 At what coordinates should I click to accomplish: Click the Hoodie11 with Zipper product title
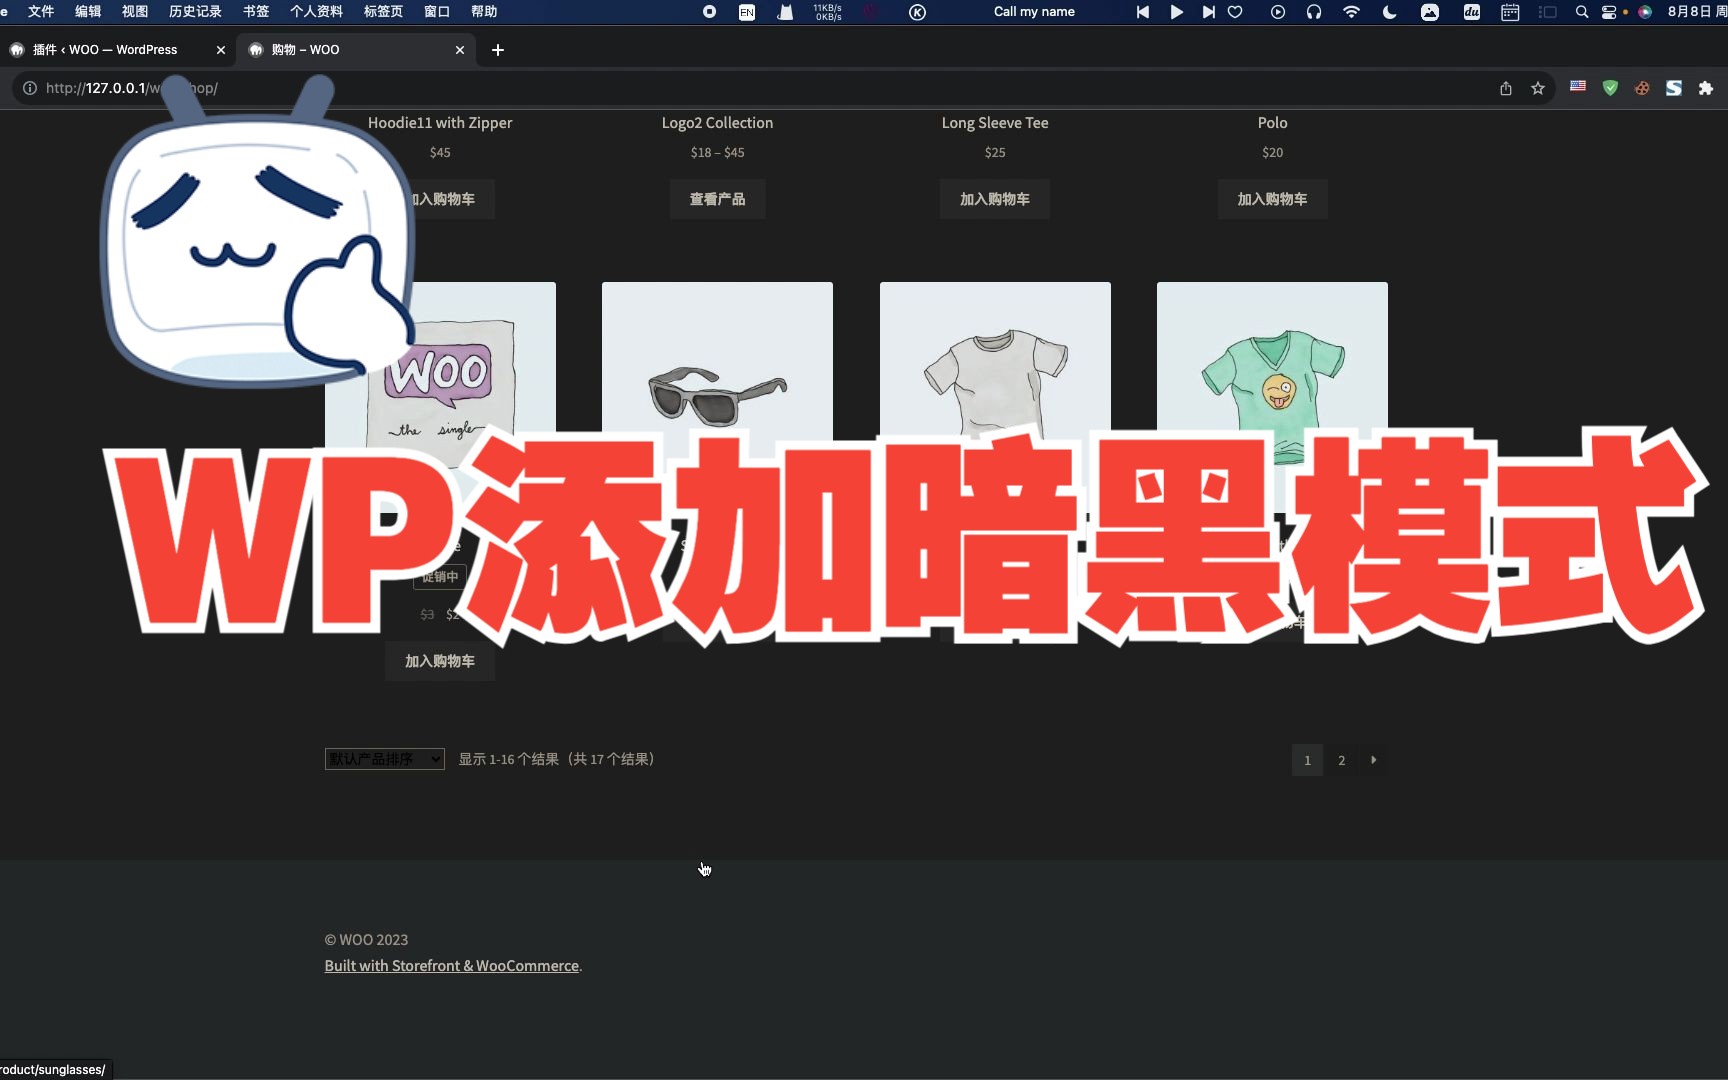(440, 123)
